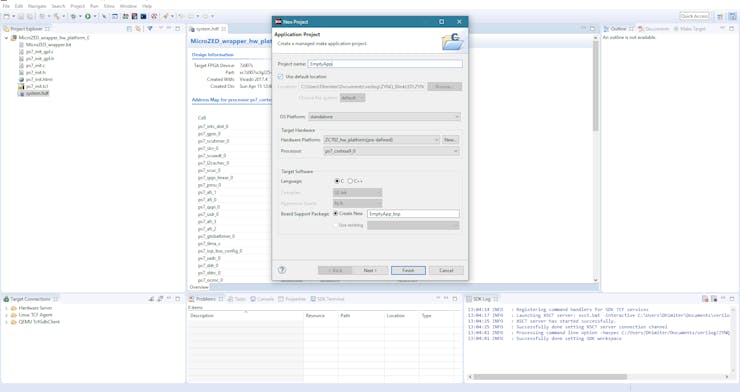
Task: Collapse the MicroZED_wrapper_hw_platform project tree
Action: point(6,38)
